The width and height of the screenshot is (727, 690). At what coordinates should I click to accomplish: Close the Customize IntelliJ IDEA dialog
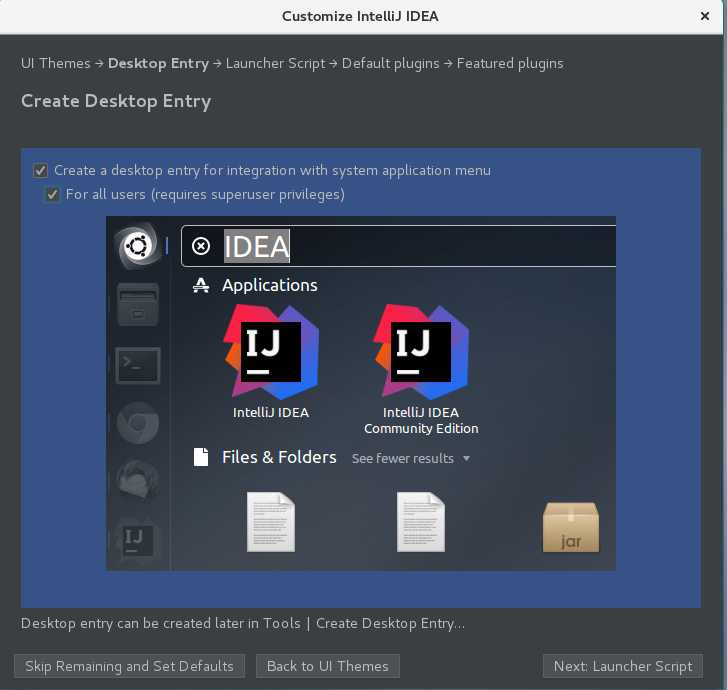(705, 16)
